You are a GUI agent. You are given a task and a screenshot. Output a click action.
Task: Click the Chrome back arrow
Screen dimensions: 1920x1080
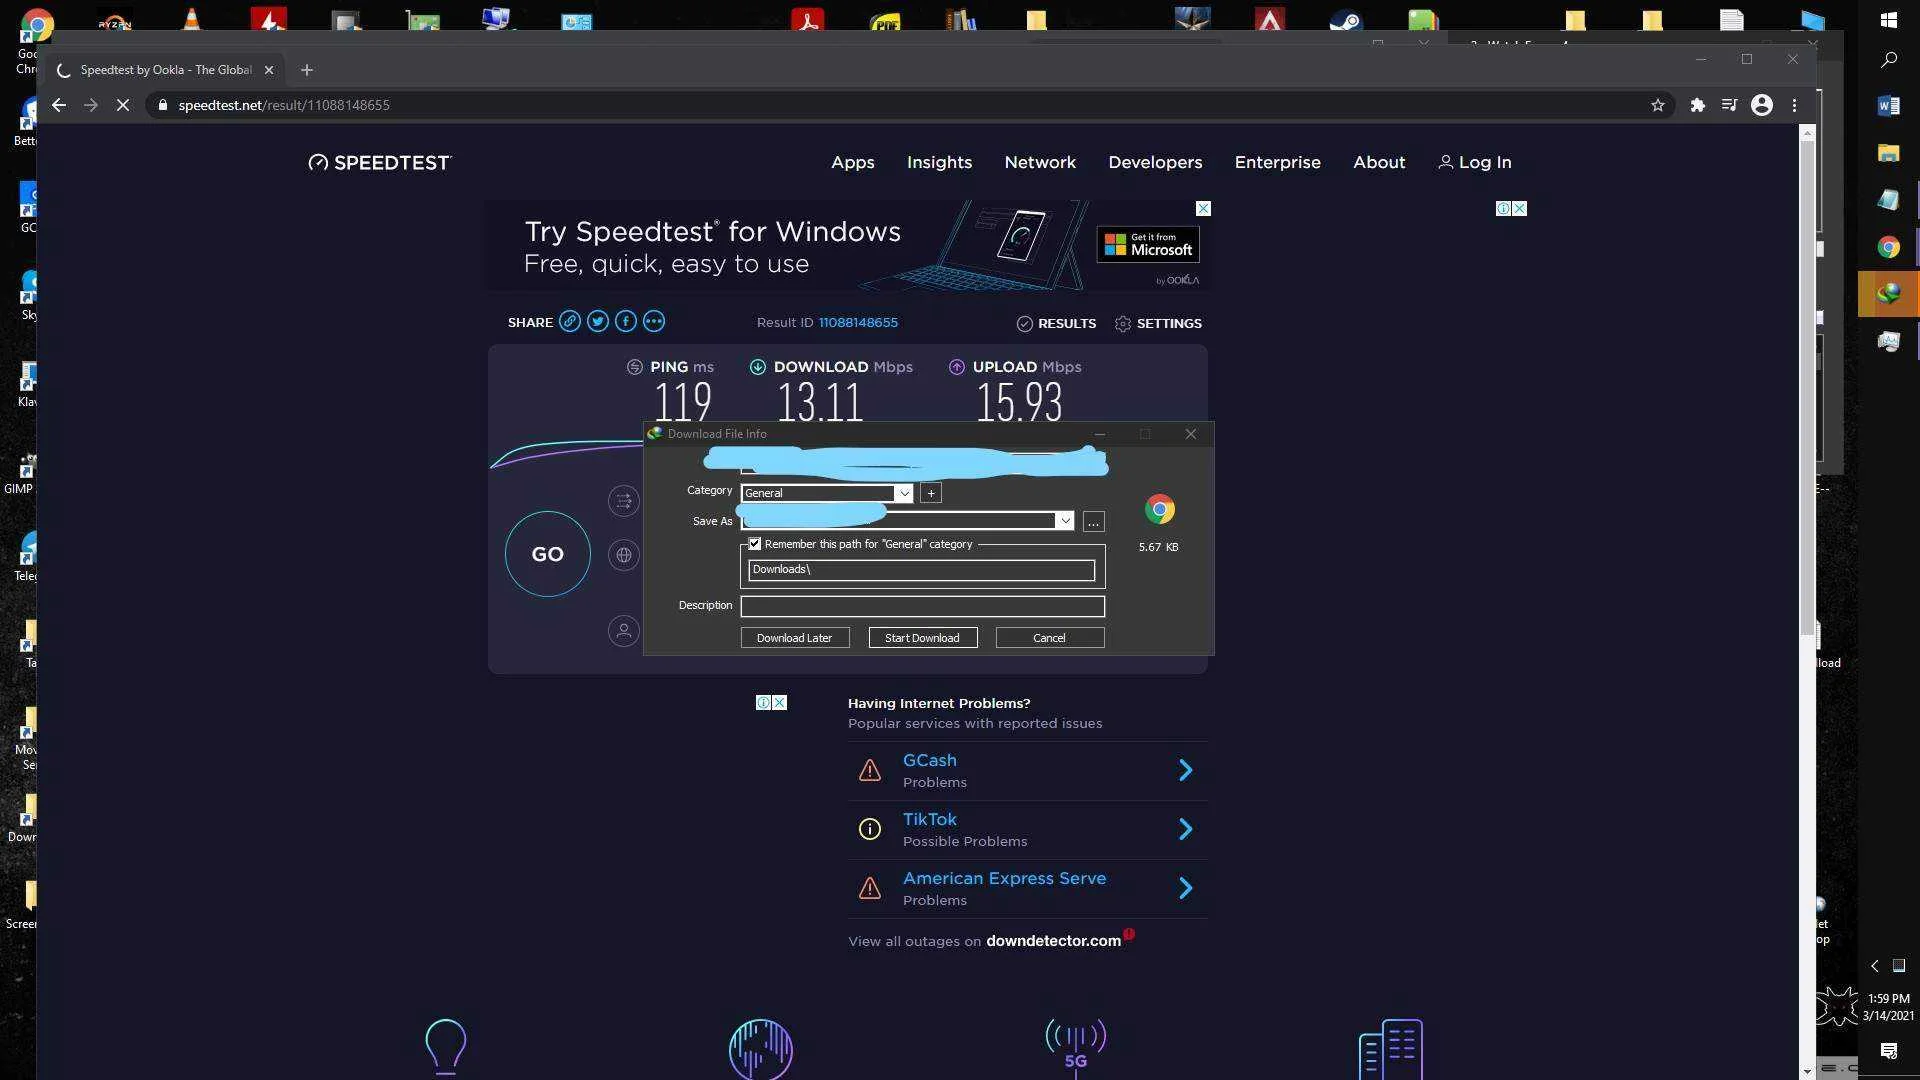click(59, 105)
